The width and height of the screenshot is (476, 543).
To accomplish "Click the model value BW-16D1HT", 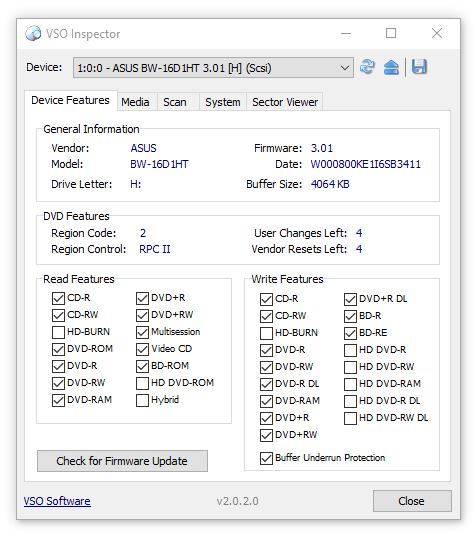I will tap(159, 164).
